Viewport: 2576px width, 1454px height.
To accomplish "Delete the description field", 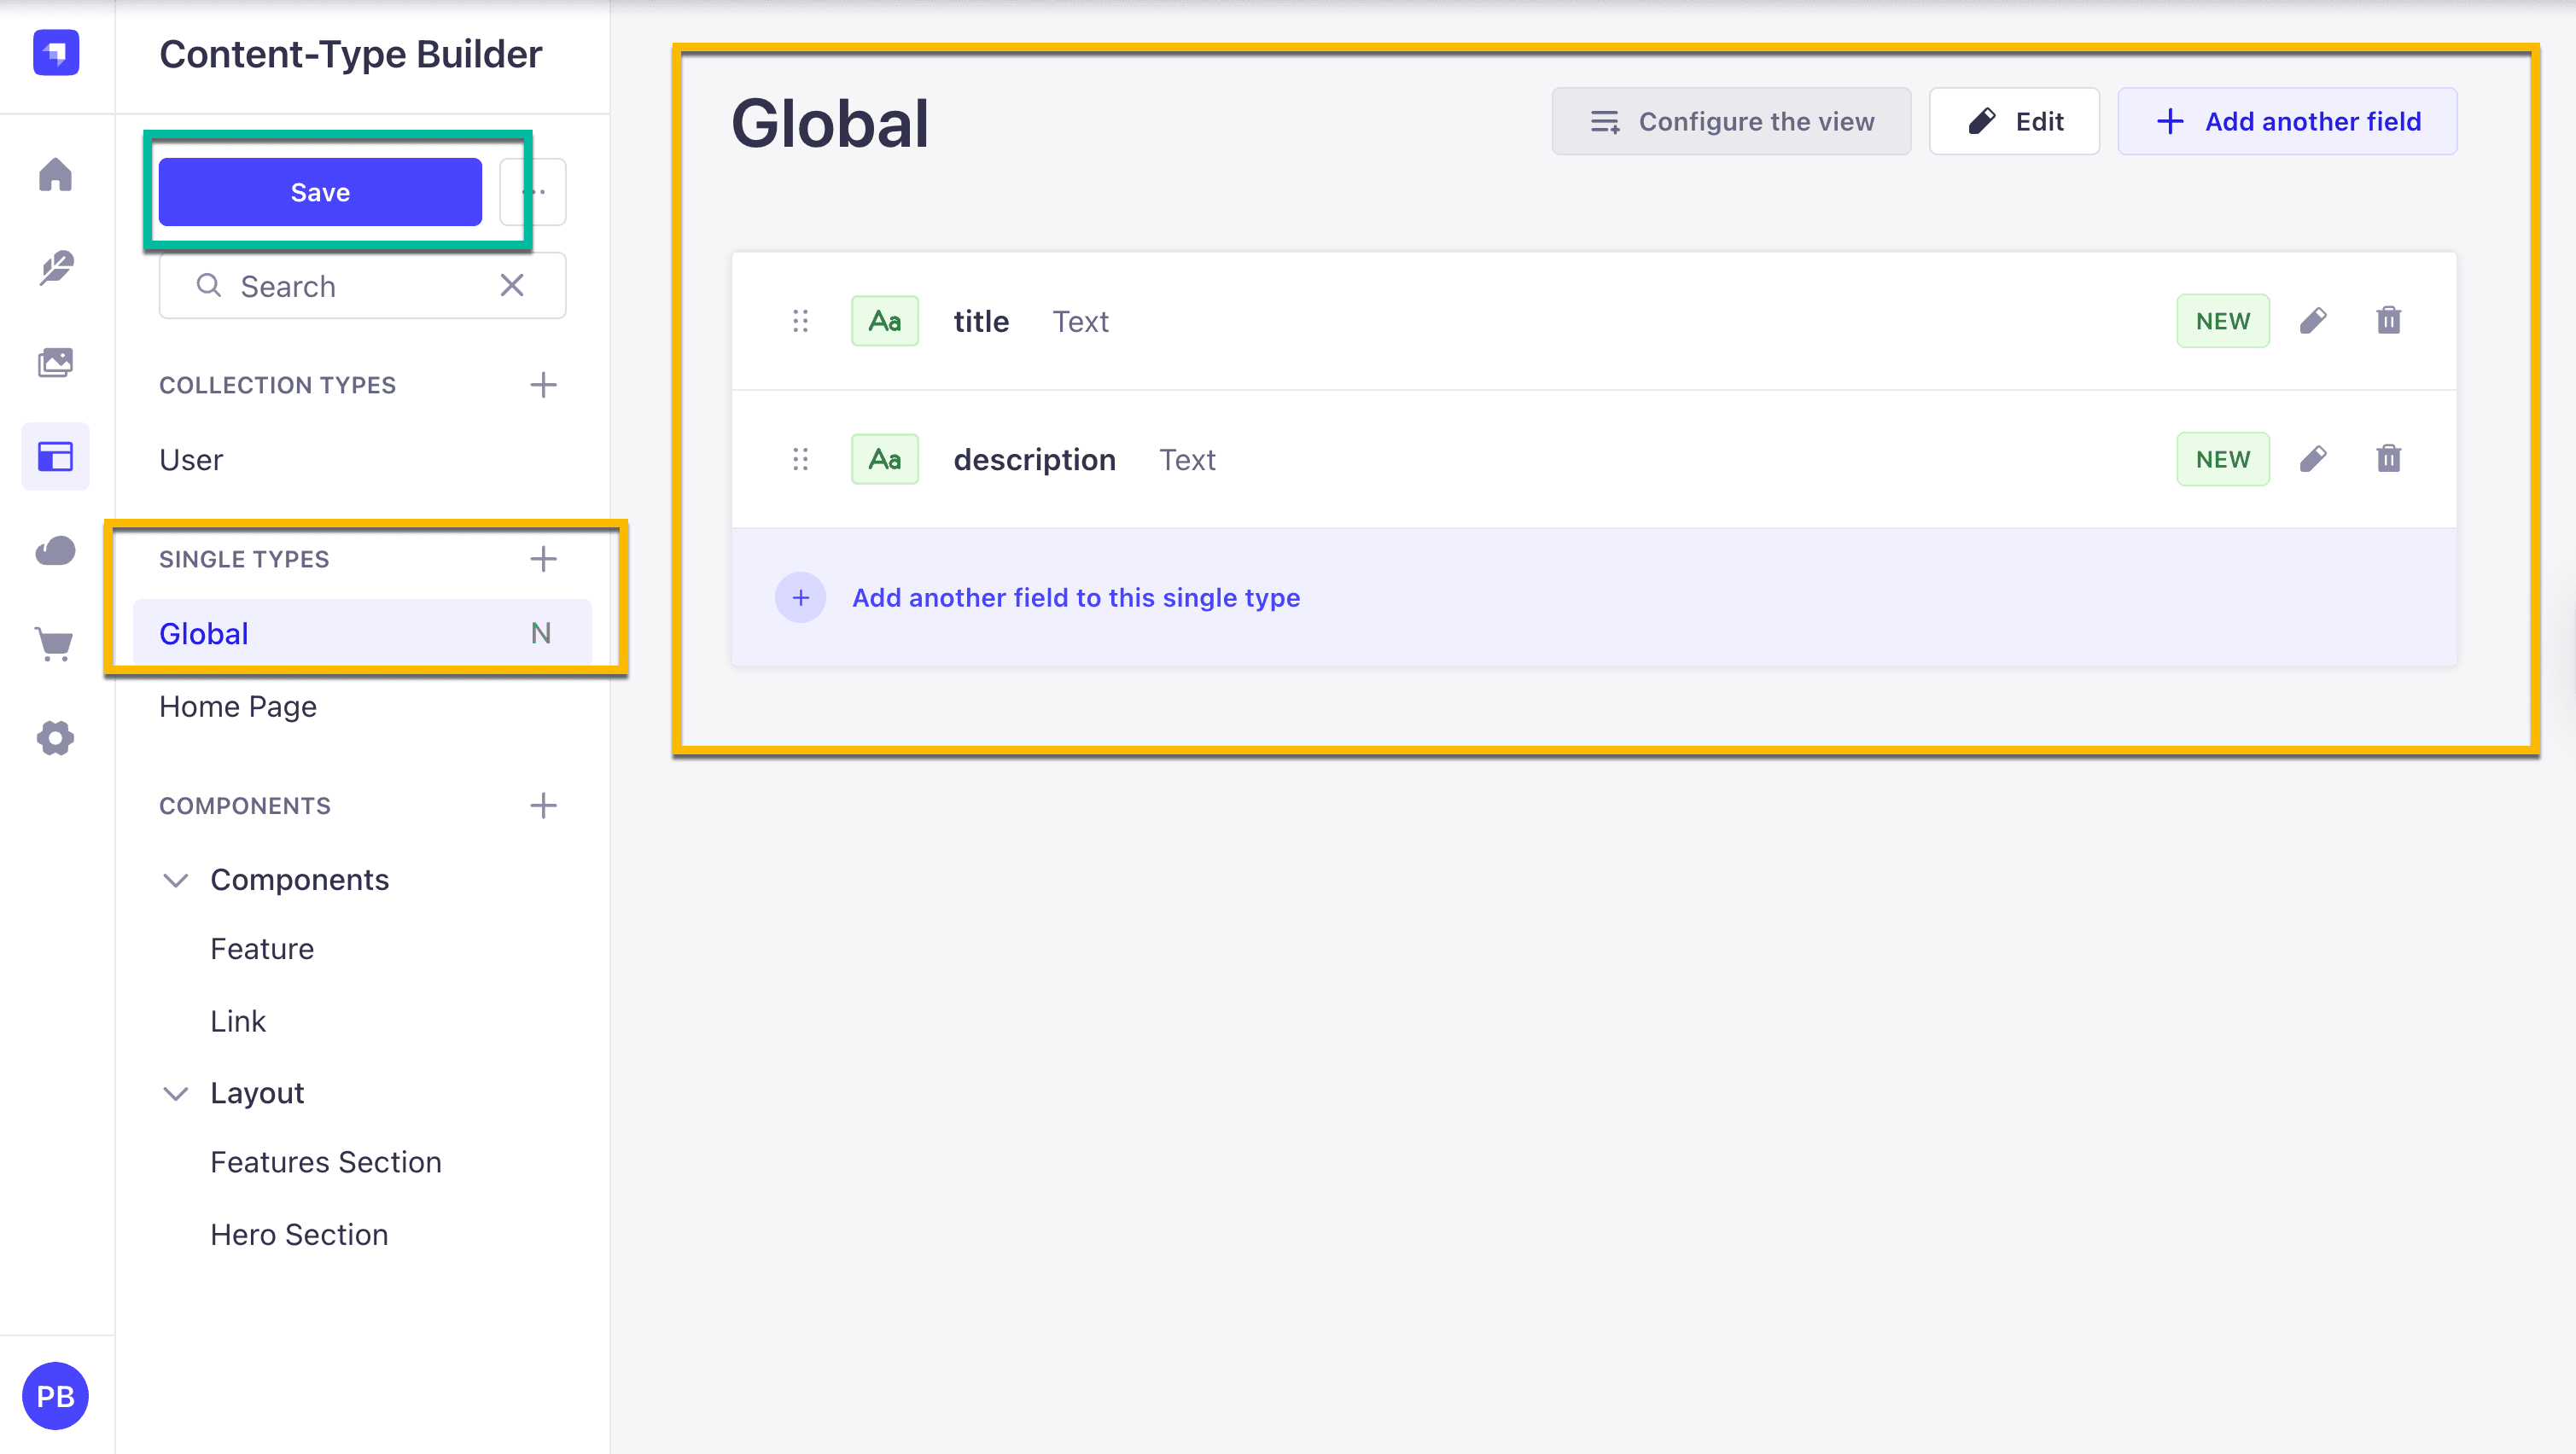I will tap(2388, 459).
